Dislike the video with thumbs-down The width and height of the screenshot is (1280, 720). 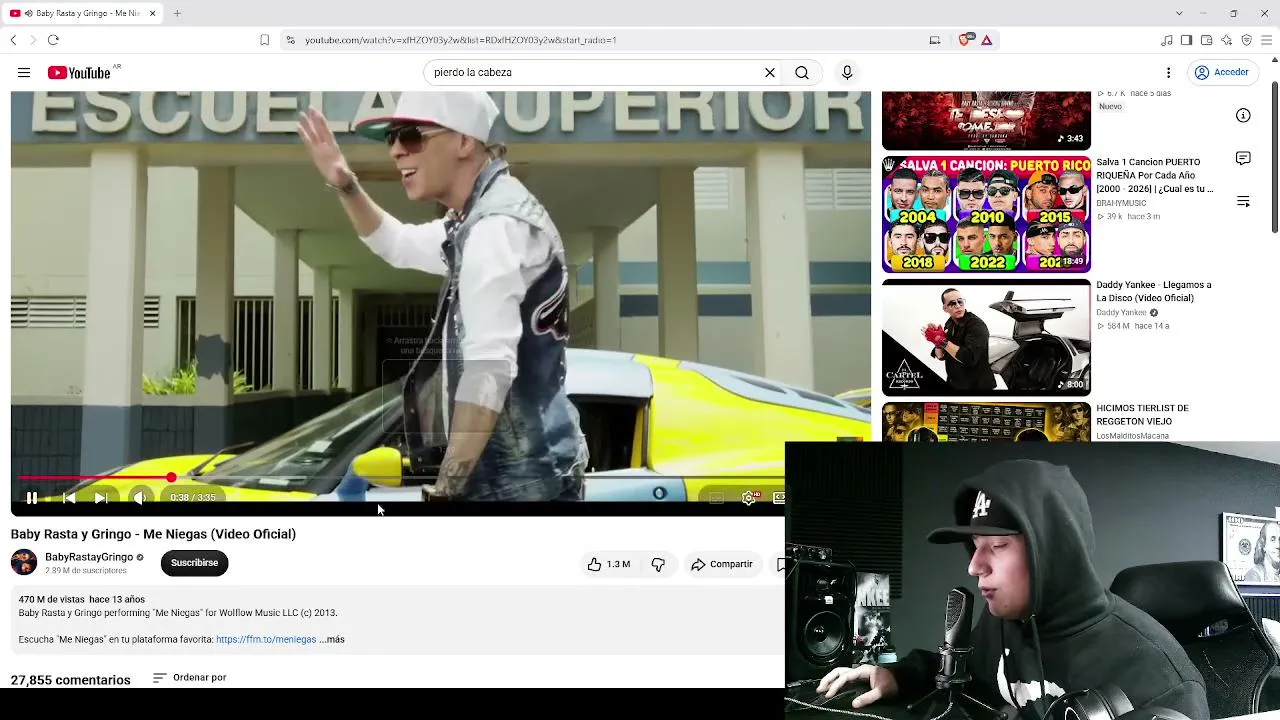tap(658, 564)
